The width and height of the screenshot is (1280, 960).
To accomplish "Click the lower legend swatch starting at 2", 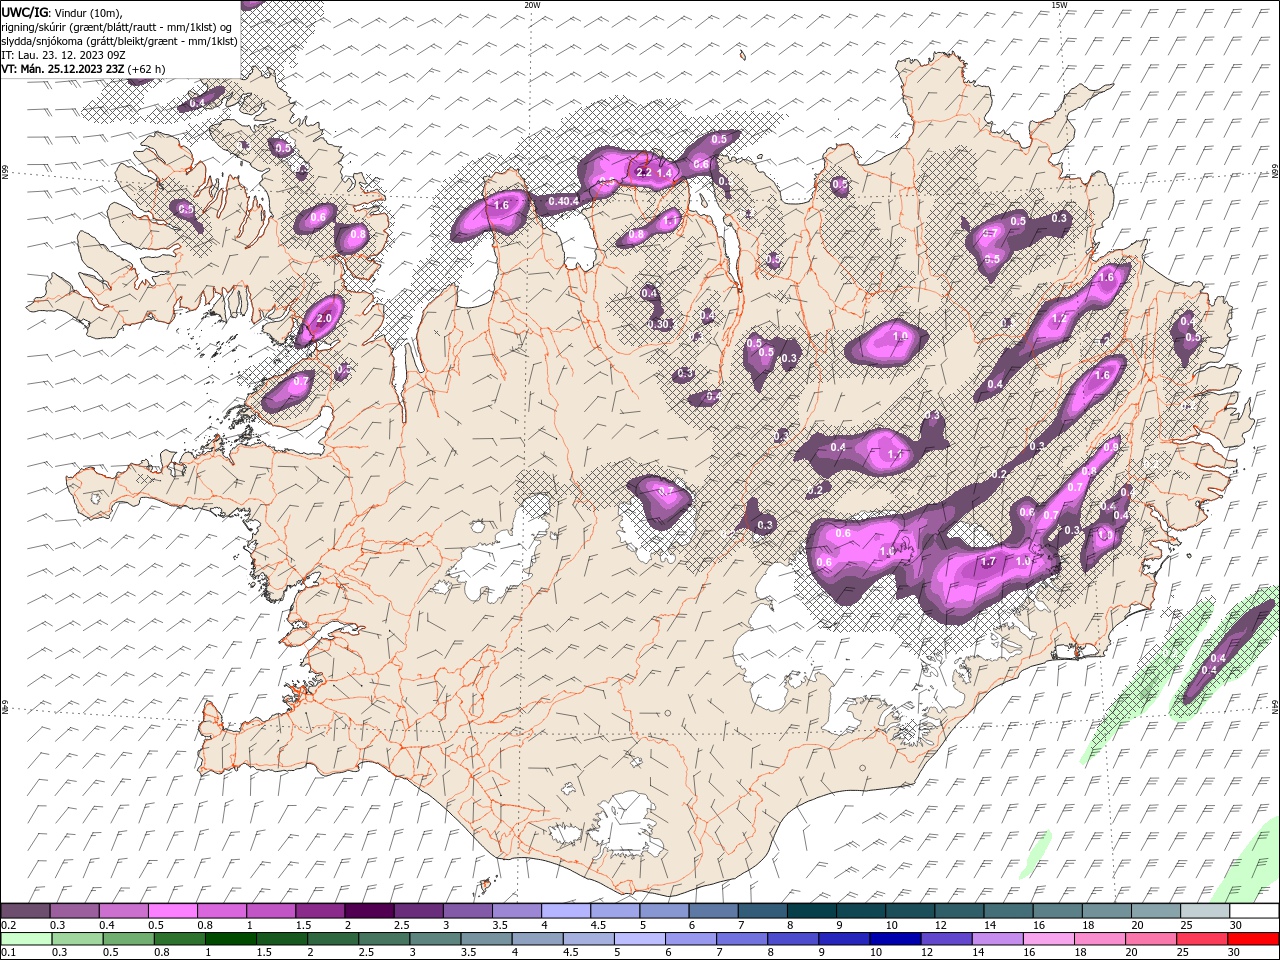I will click(x=332, y=939).
